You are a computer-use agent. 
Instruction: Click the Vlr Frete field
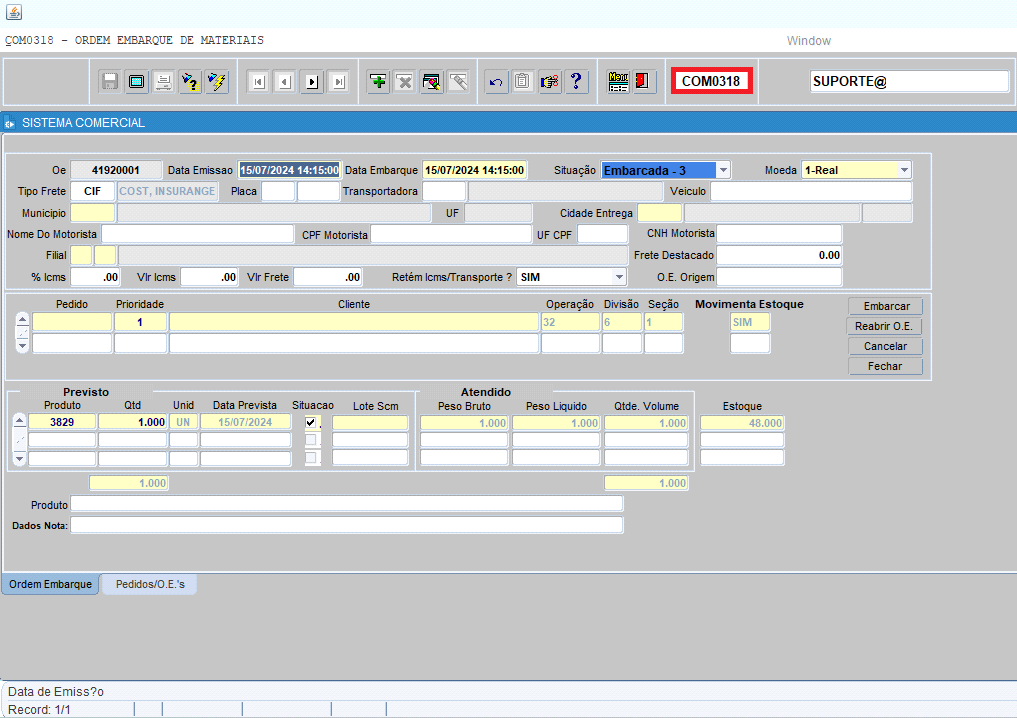point(328,277)
